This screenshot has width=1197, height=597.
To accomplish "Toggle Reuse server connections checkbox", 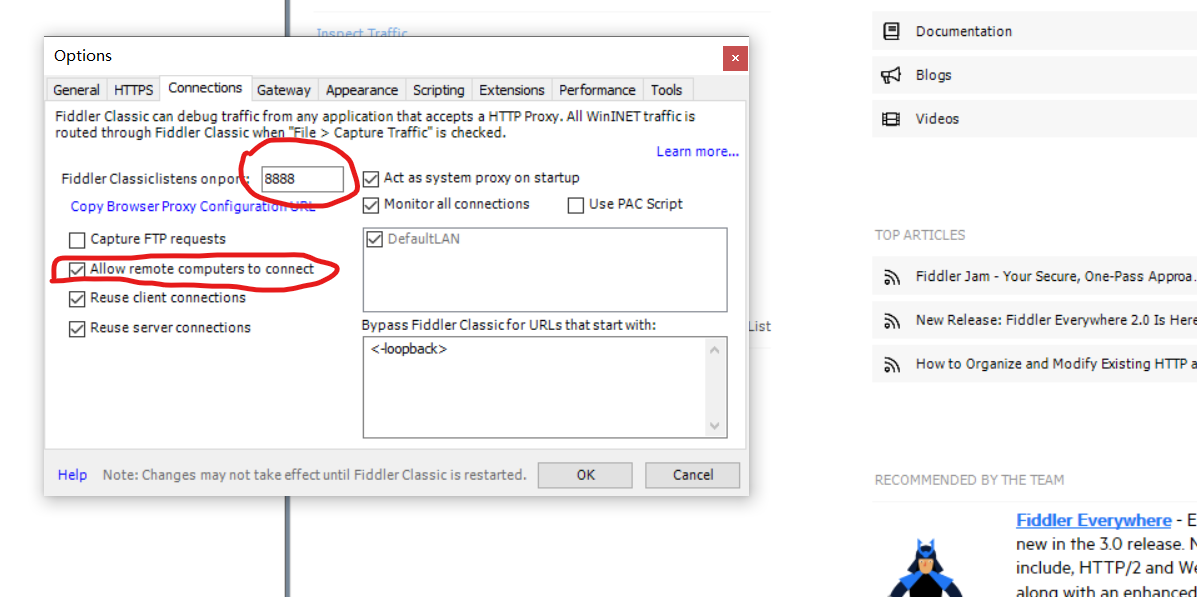I will pos(76,329).
